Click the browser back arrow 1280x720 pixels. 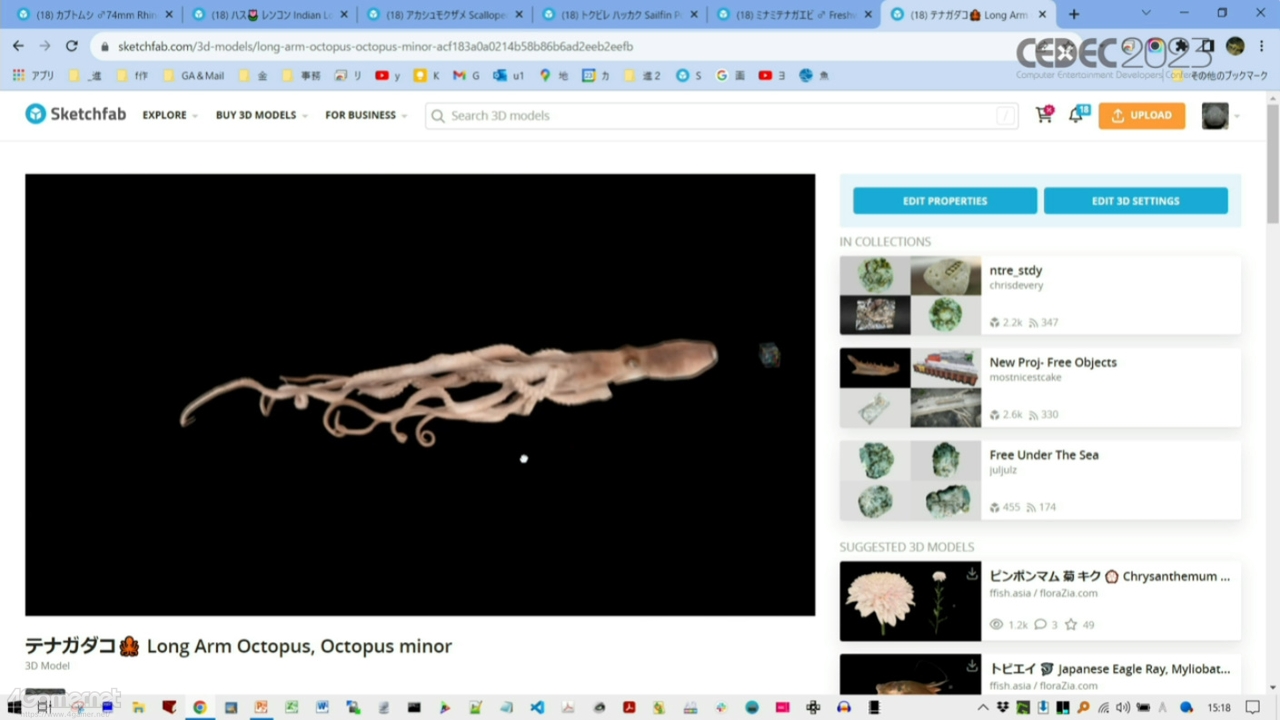[x=18, y=46]
